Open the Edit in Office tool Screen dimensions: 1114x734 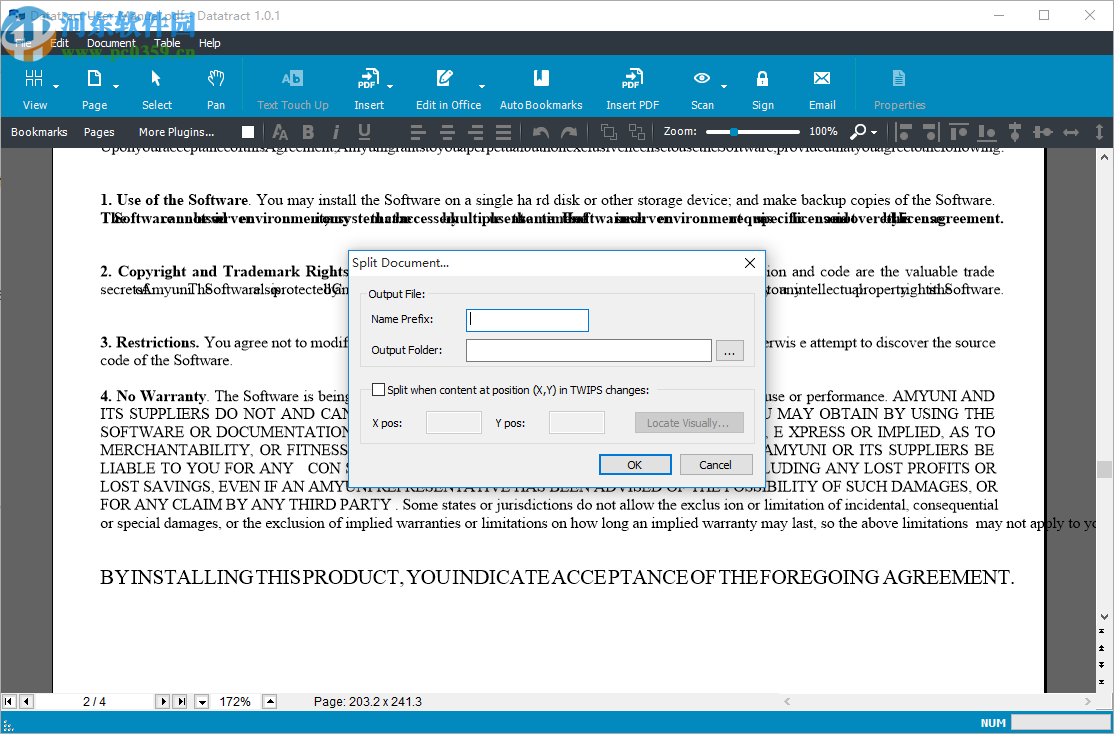(444, 86)
